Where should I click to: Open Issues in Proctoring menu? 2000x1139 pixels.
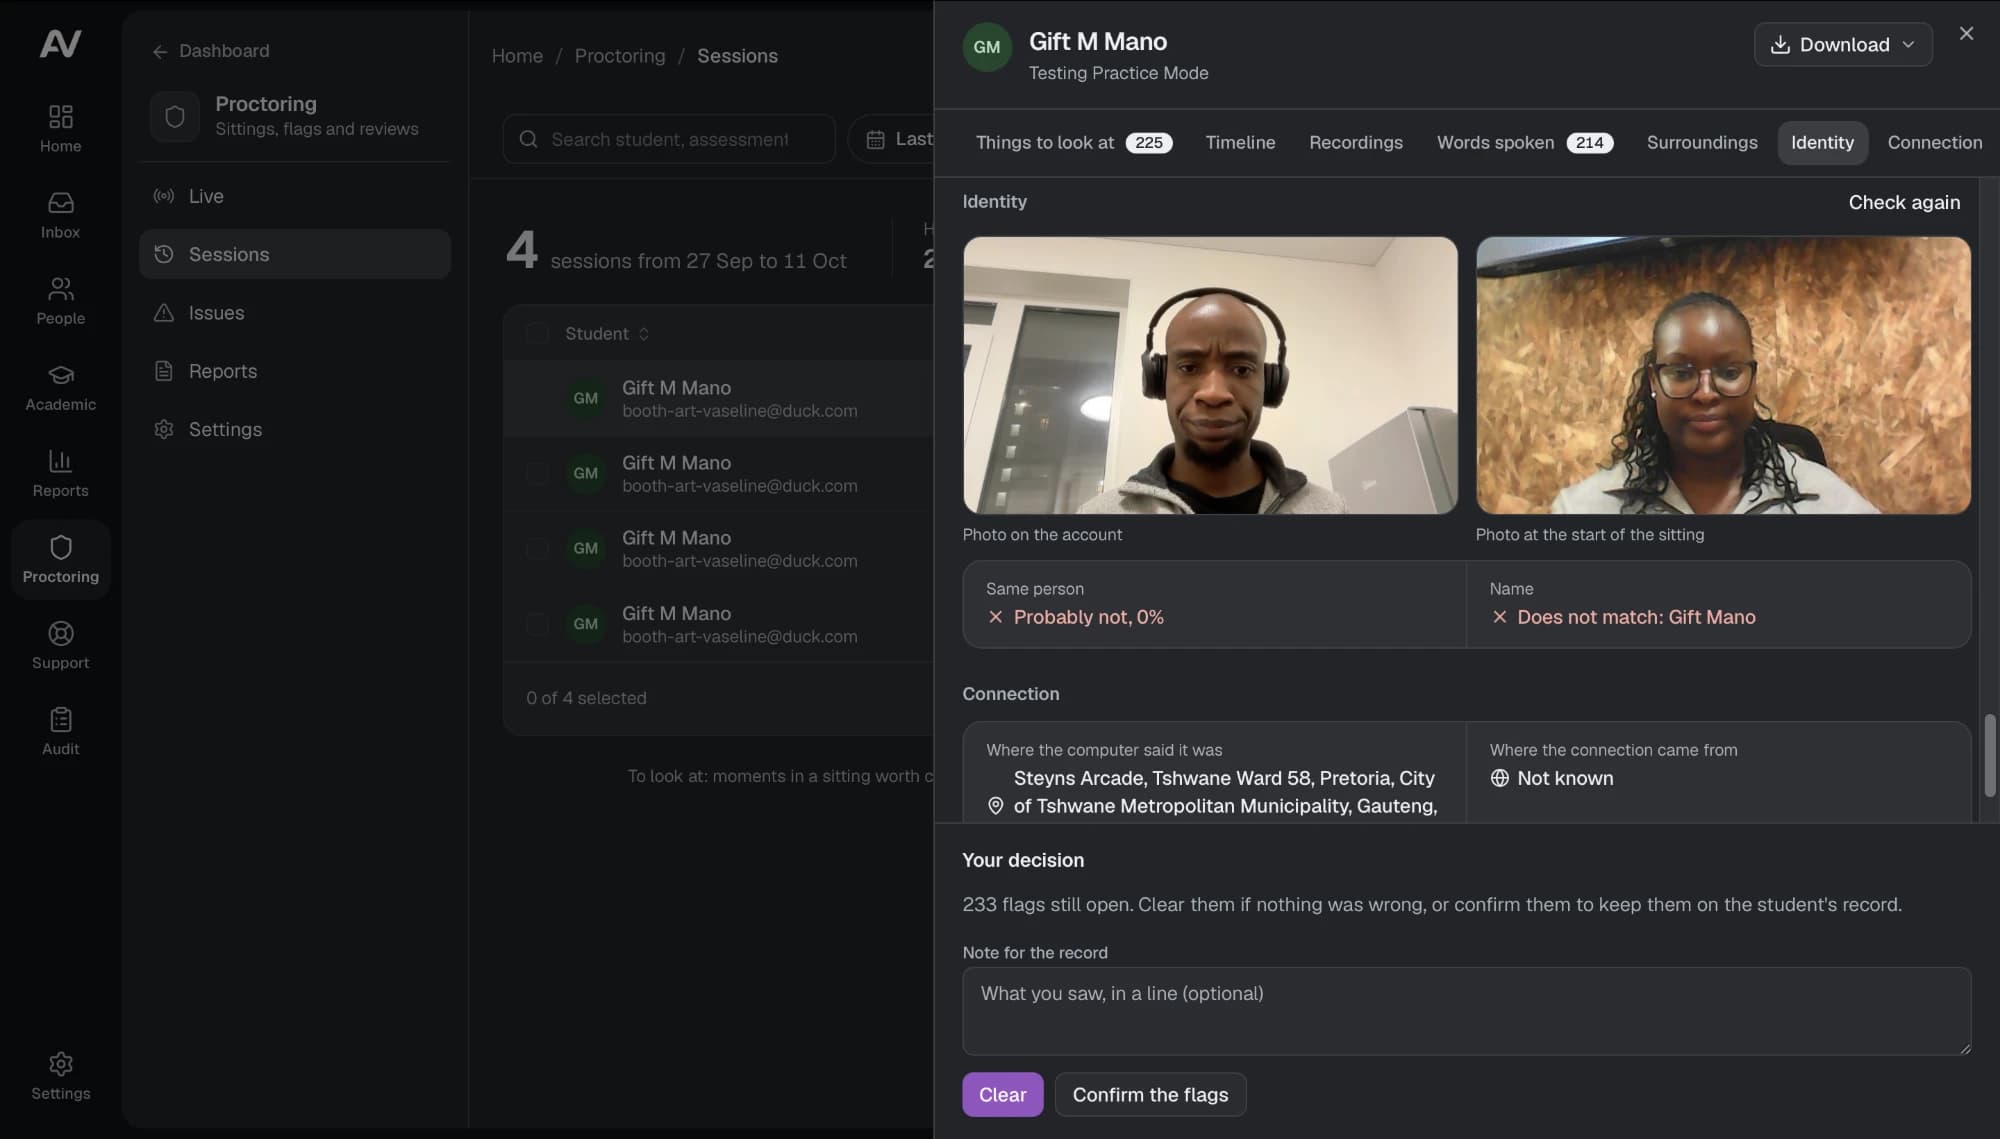[295, 313]
